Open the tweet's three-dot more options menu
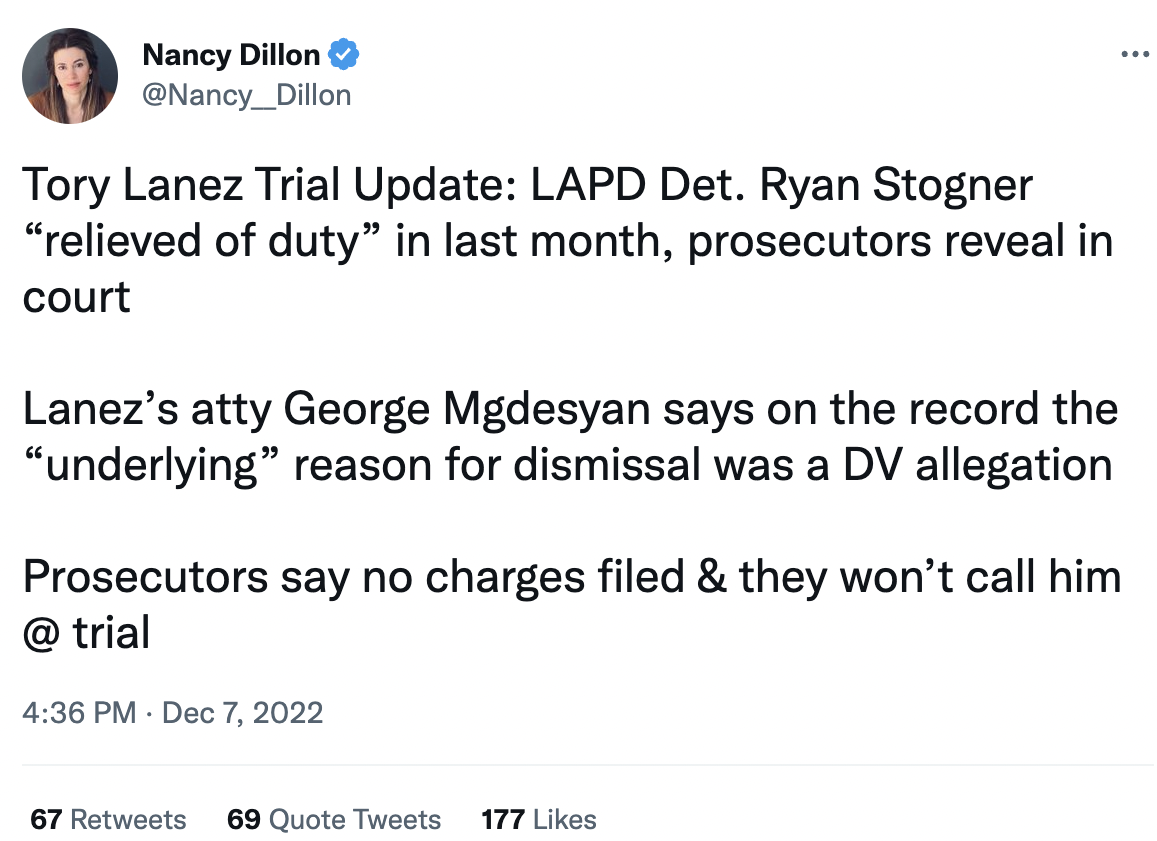Viewport: 1157px width, 841px height. 1135,54
